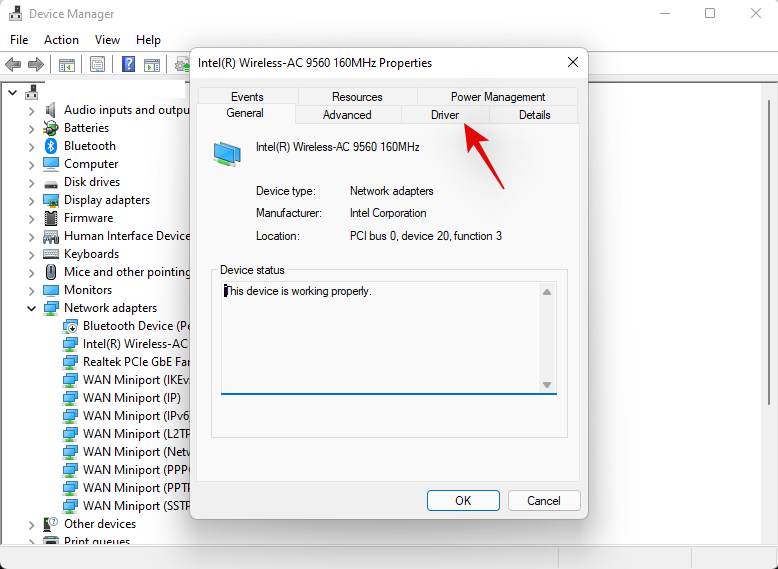Click the Firmware chip icon
778x569 pixels.
coord(51,218)
